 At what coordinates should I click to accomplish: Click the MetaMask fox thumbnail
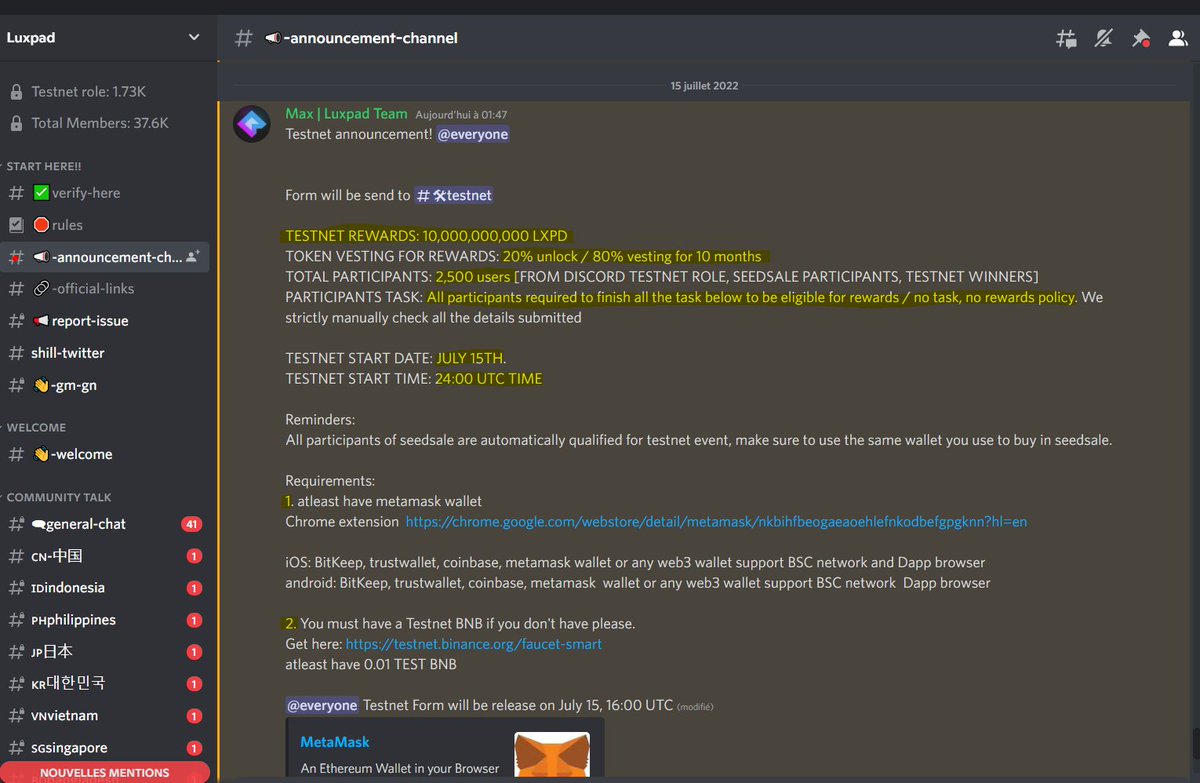tap(552, 757)
